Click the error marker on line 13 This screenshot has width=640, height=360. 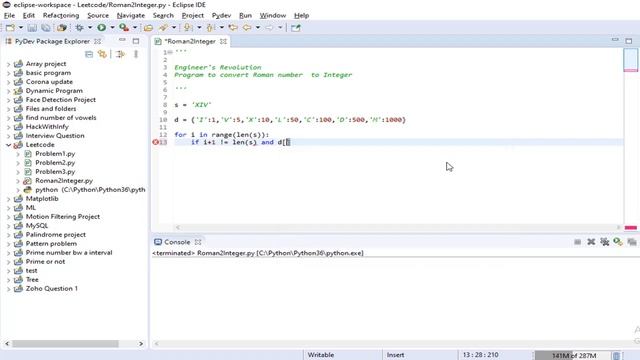155,142
